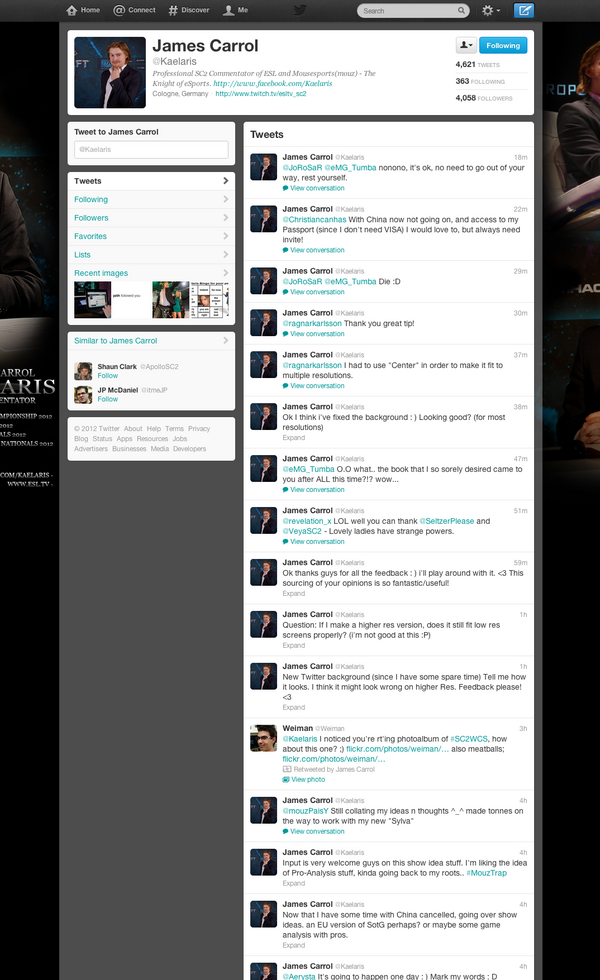Viewport: 600px width, 980px height.
Task: Open the @VeyaSC2 mention
Action: click(302, 531)
